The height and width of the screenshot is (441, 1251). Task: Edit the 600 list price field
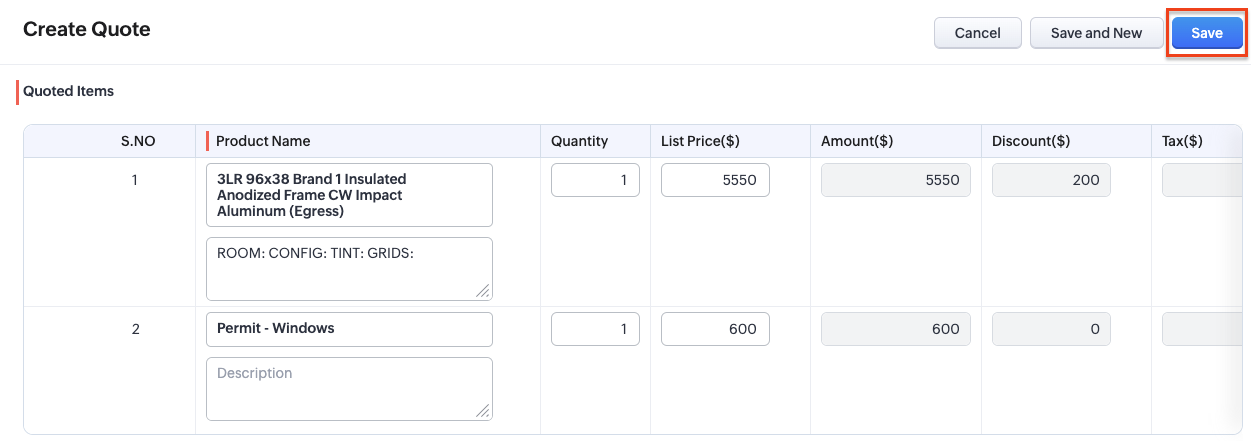[x=715, y=329]
